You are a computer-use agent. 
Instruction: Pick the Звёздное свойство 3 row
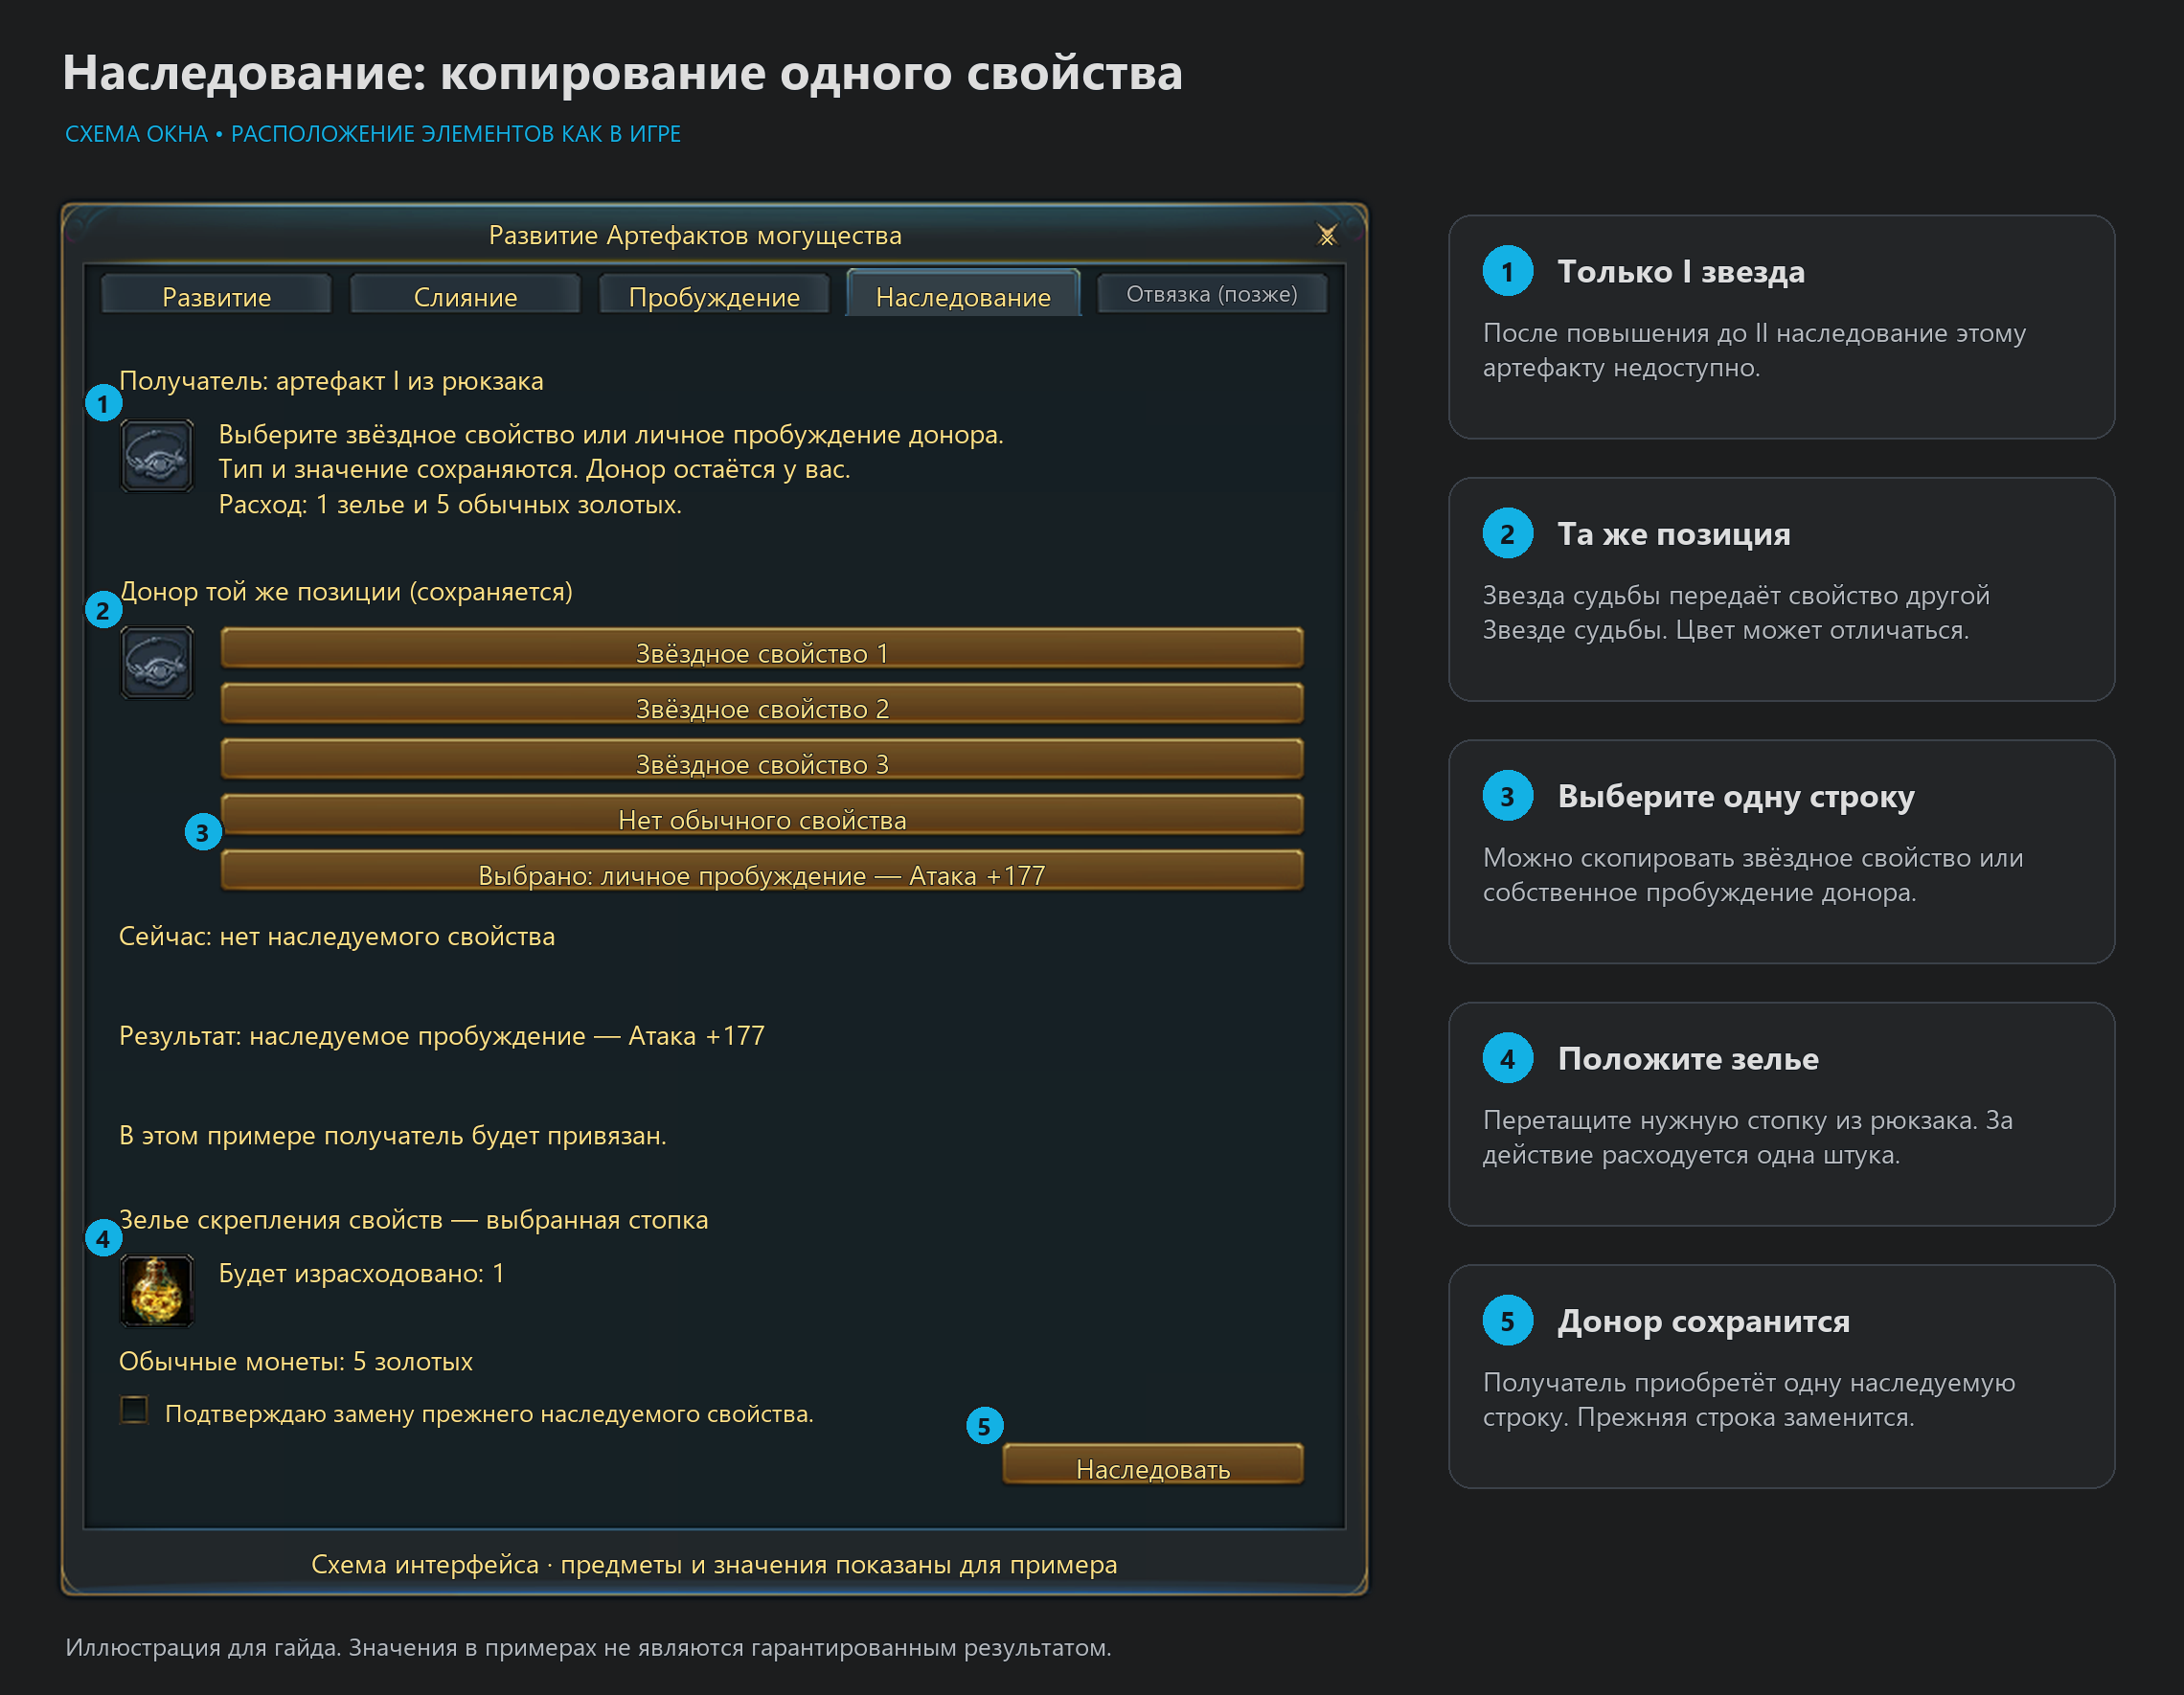762,759
